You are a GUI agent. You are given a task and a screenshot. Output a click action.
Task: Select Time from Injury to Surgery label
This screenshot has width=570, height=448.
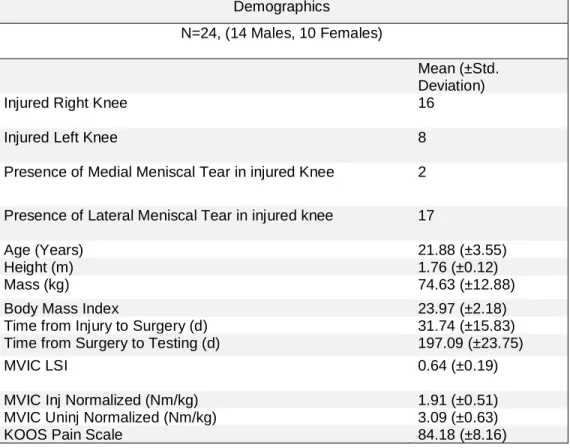pyautogui.click(x=106, y=326)
